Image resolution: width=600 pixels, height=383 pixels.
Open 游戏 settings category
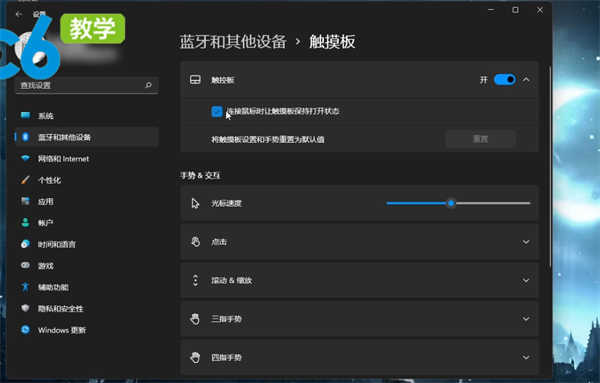[86, 266]
